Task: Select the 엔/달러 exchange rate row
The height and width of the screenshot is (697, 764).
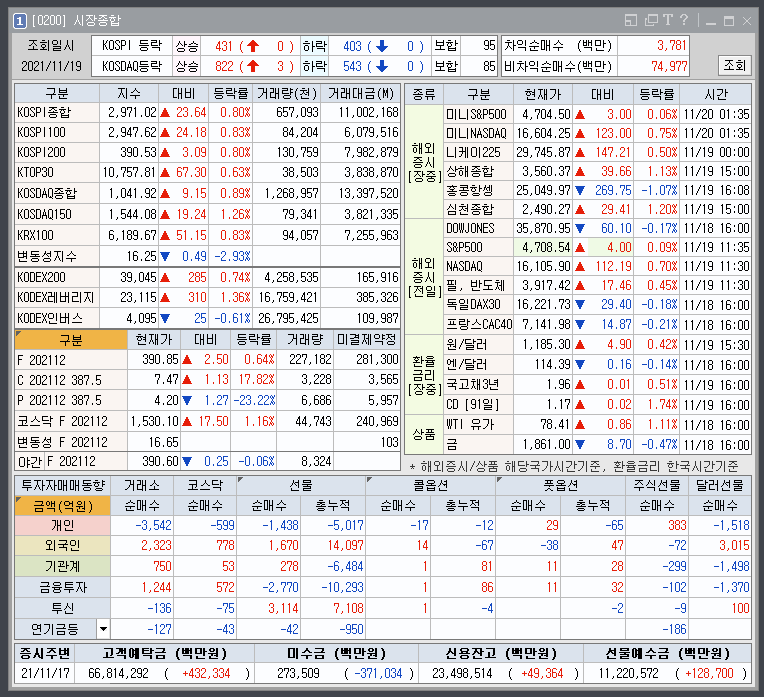Action: pyautogui.click(x=597, y=365)
